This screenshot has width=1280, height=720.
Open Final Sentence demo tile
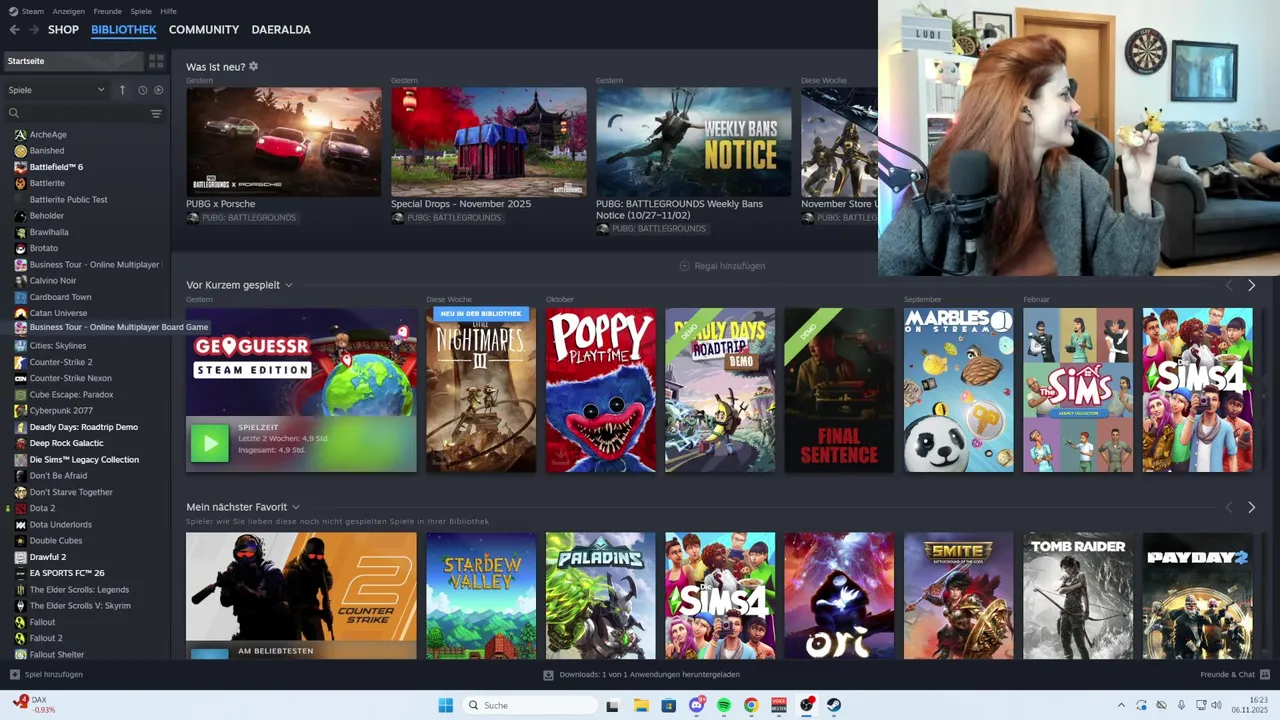pos(839,390)
